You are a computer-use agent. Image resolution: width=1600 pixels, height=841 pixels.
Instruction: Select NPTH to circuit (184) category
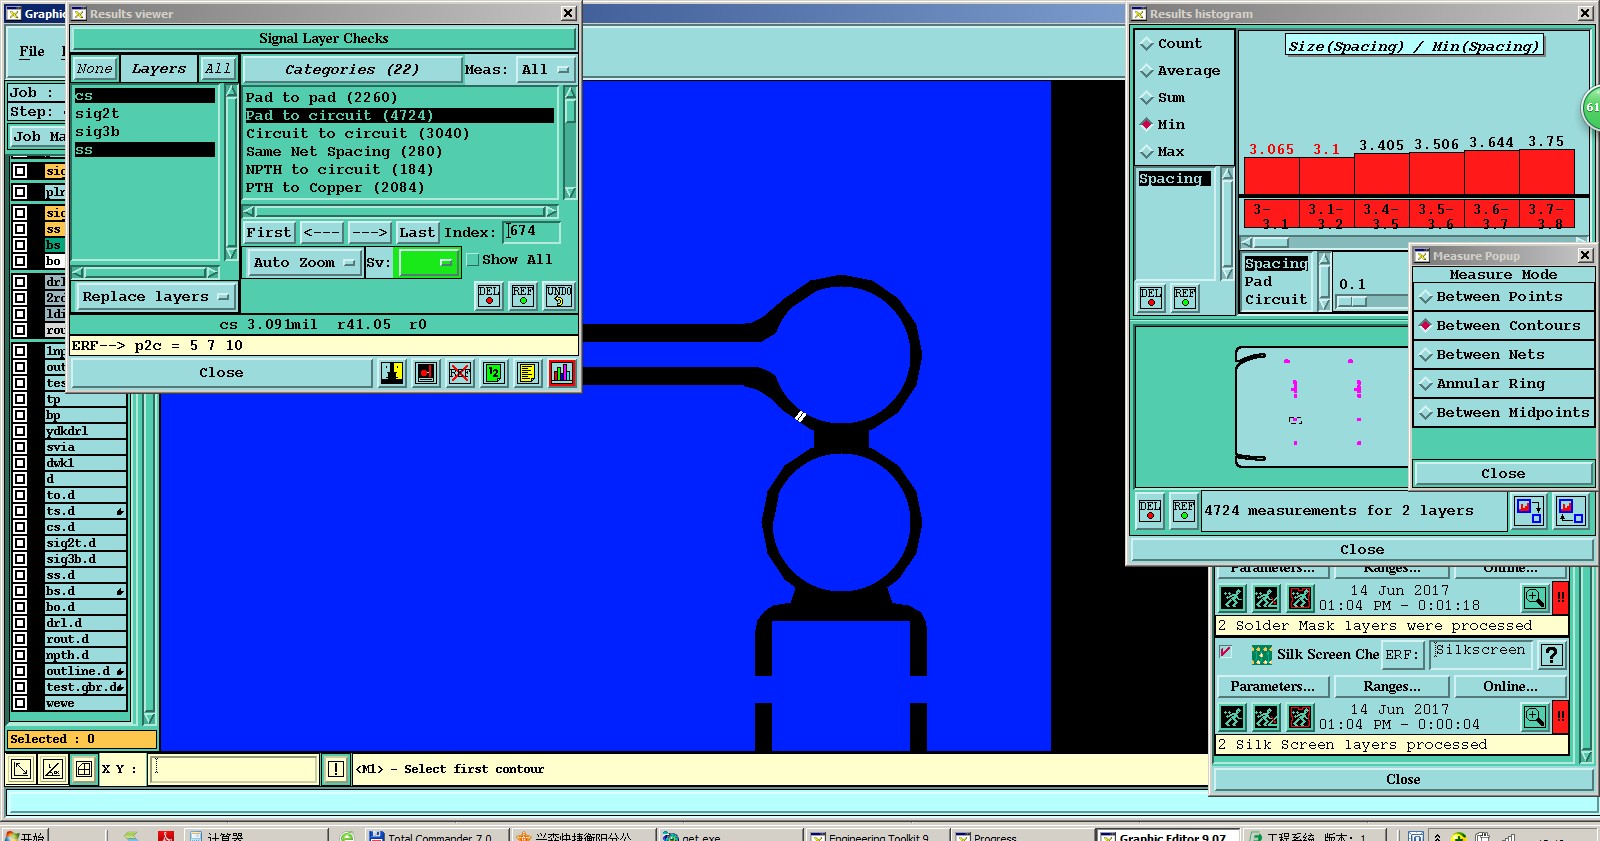click(x=400, y=169)
